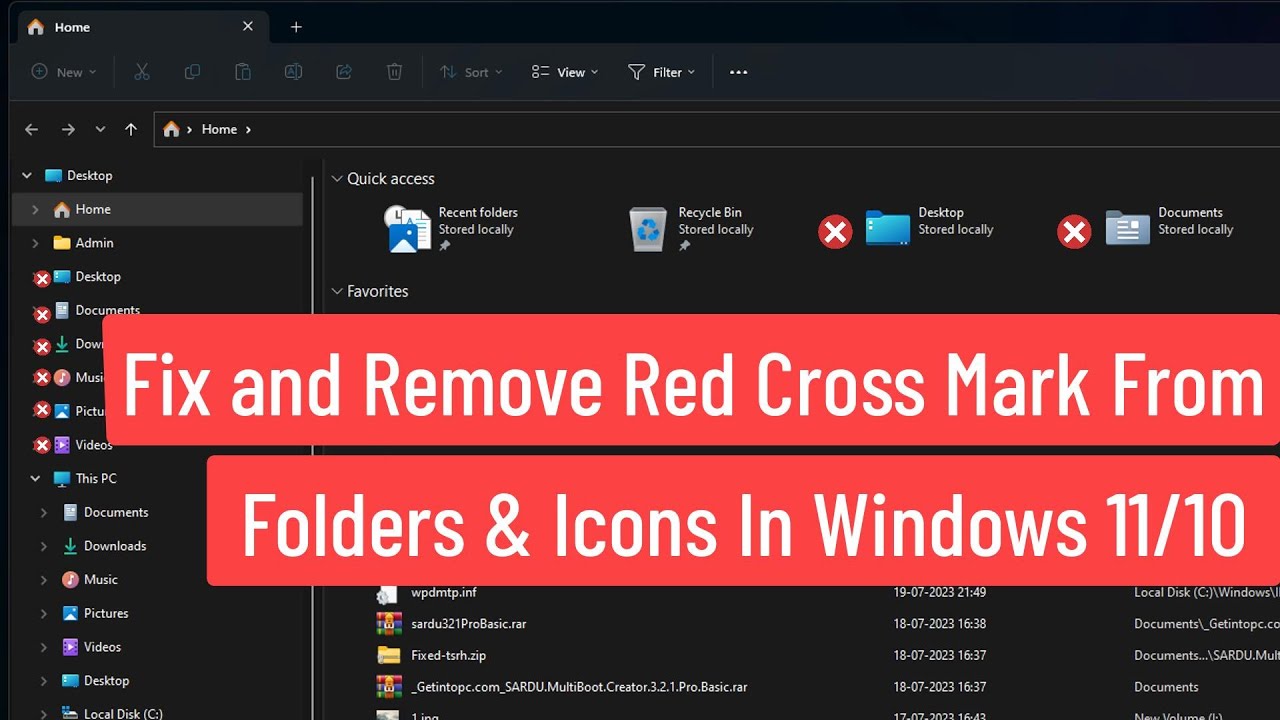This screenshot has width=1280, height=720.
Task: Open Recycle Bin in Quick access
Action: pos(690,228)
